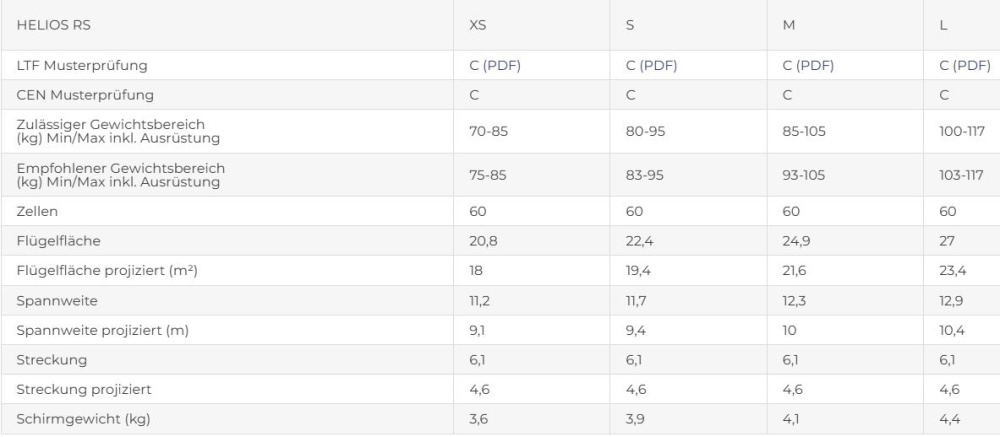Click the Spannweite projiziert row label
Viewport: 1000px width, 437px height.
tap(103, 330)
